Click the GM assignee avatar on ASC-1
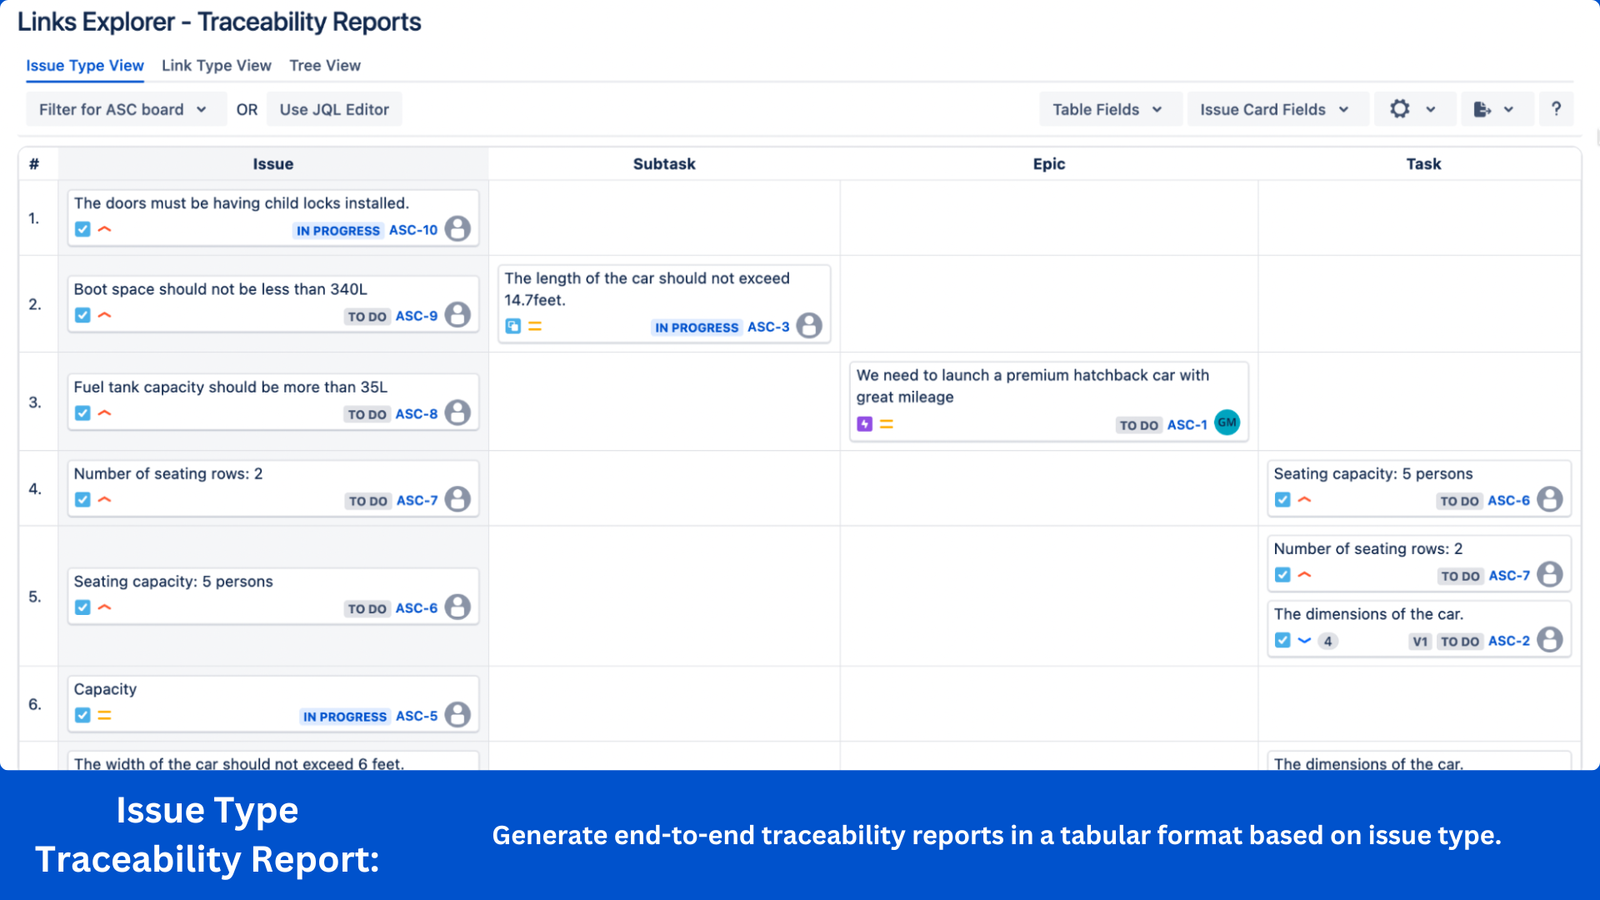This screenshot has height=900, width=1600. click(x=1227, y=423)
